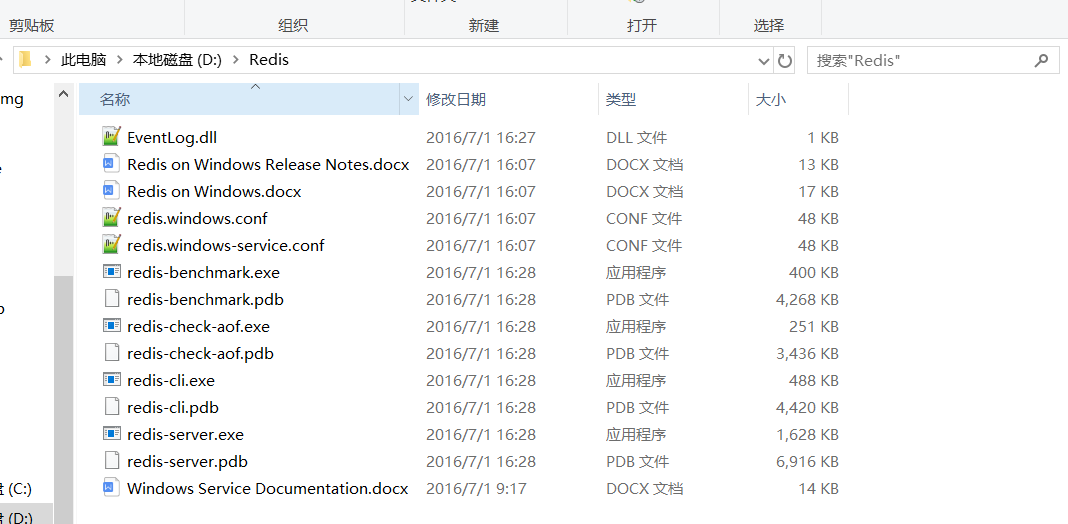This screenshot has height=524, width=1068.
Task: Click the DLL 文件 type cell
Action: 637,137
